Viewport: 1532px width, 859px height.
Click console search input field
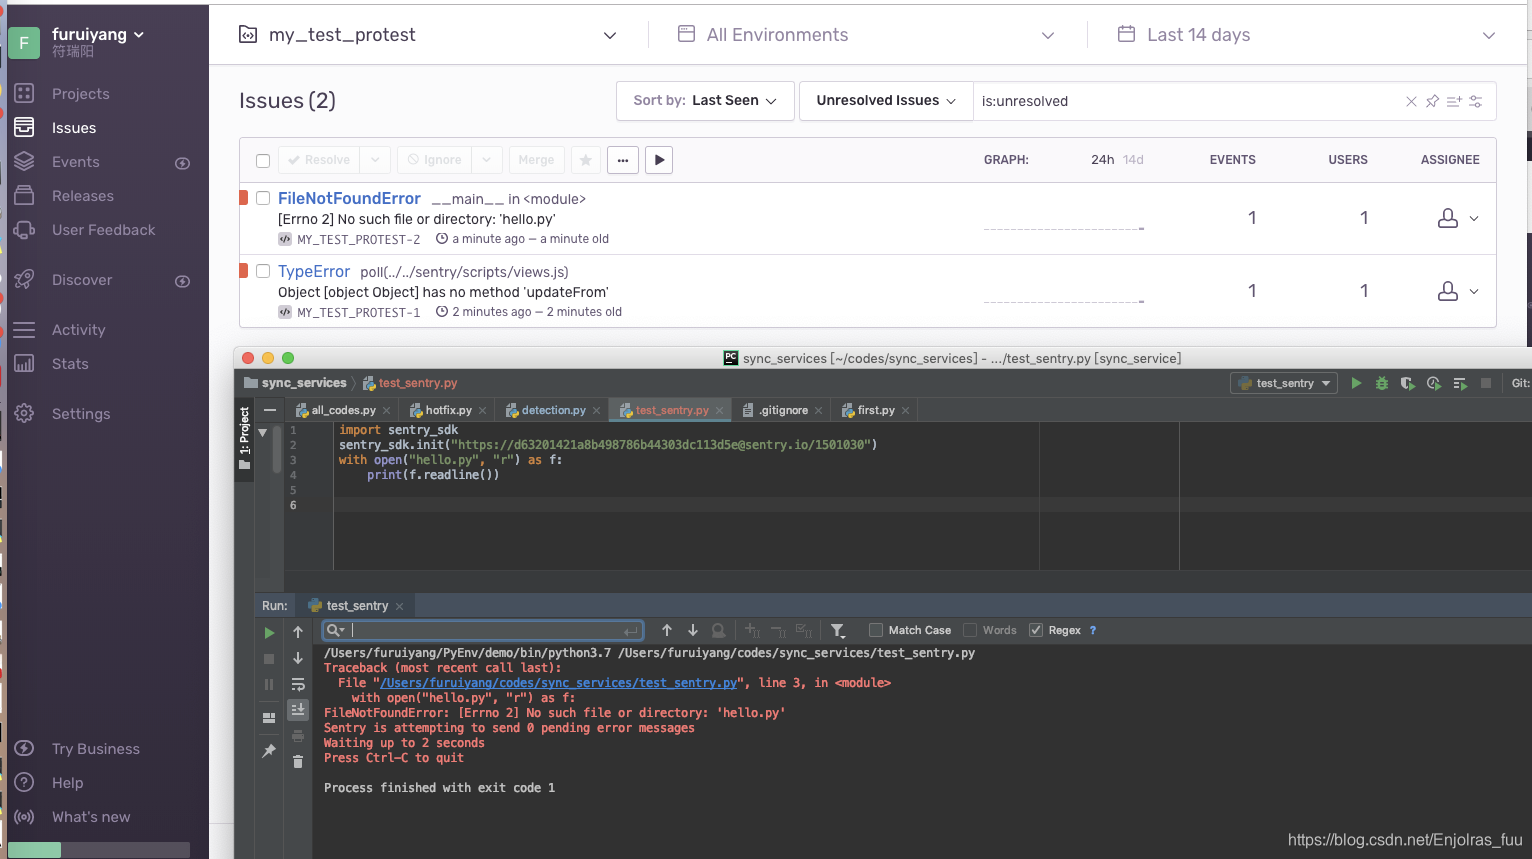[484, 630]
